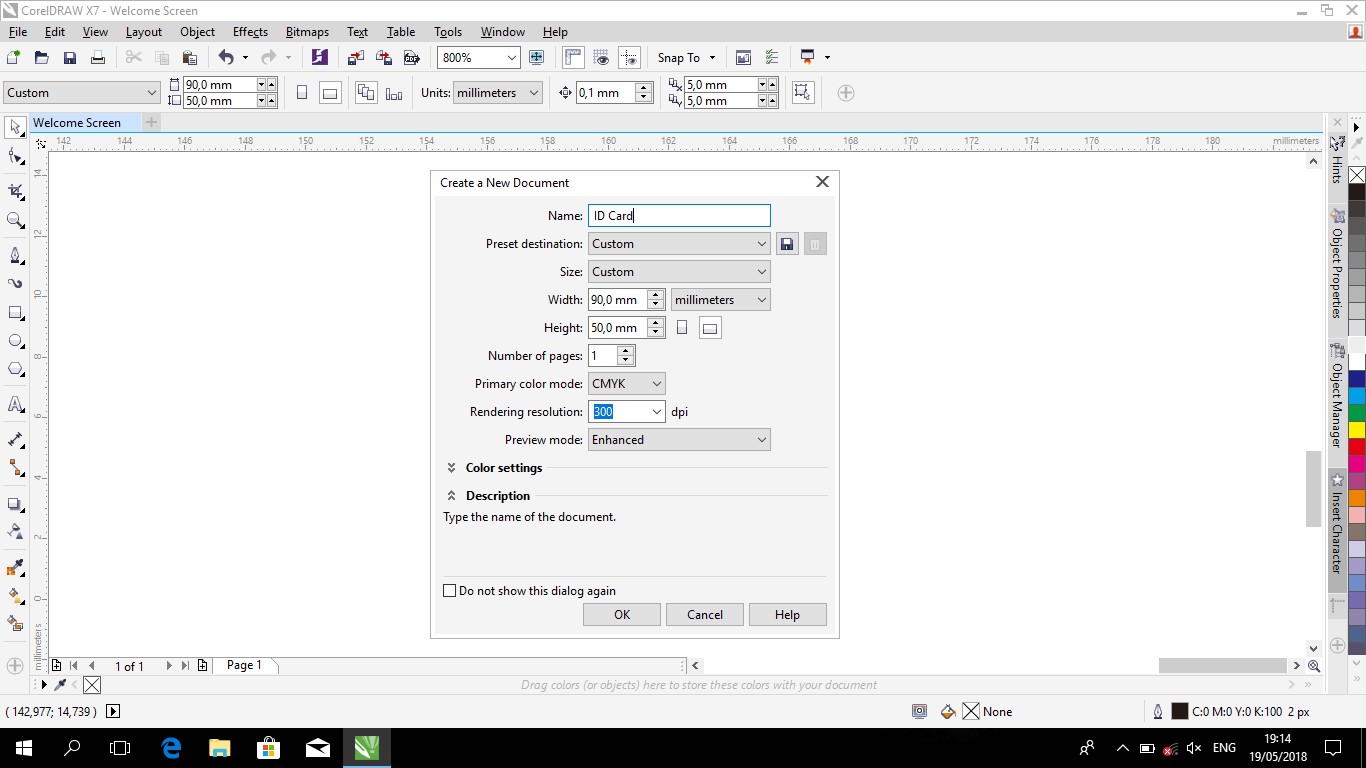Screen dimensions: 1366x768
Task: Click the save preset destination icon
Action: point(787,244)
